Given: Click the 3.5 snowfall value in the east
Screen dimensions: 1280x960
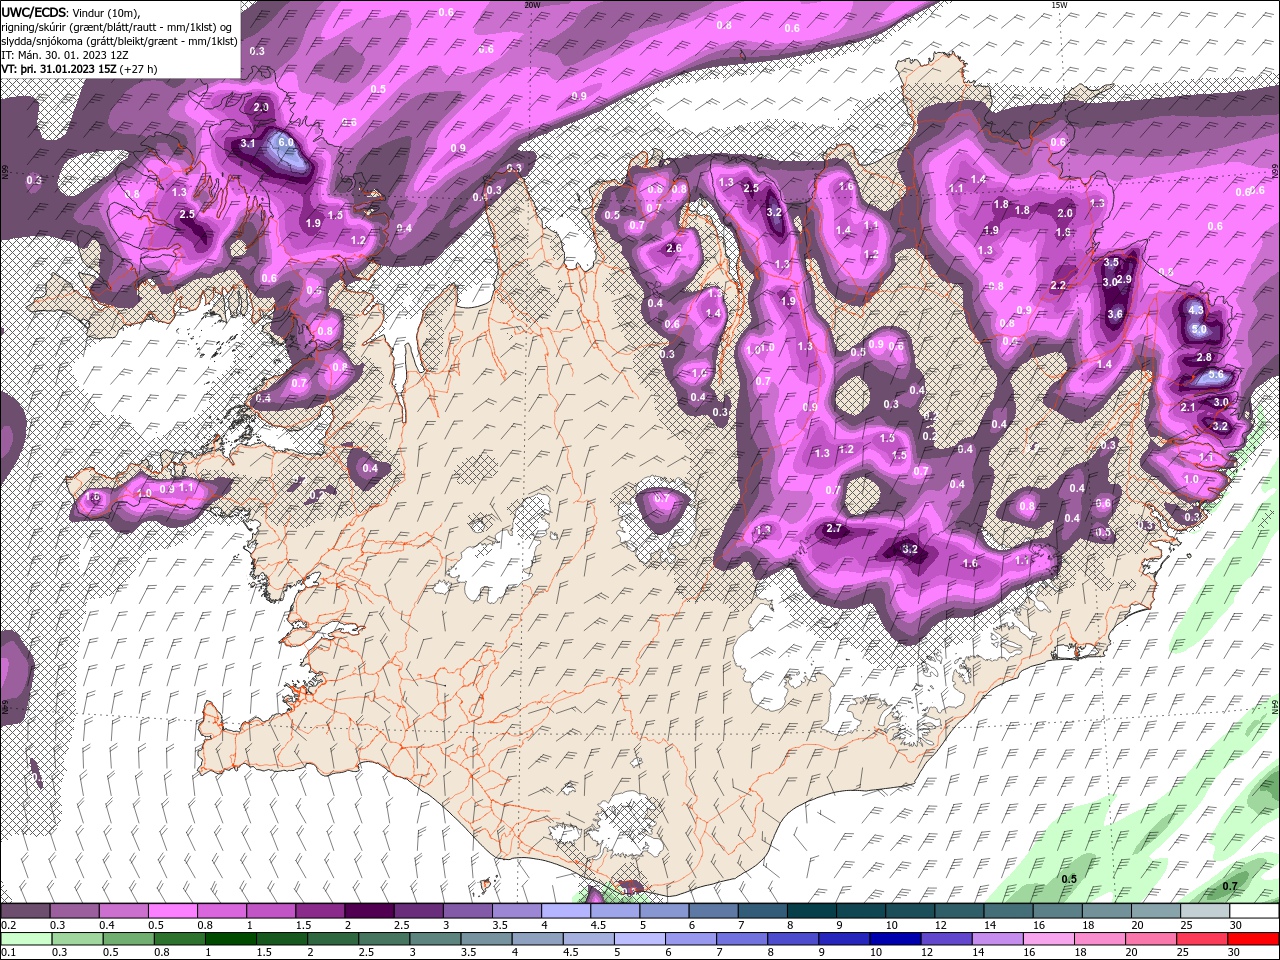Looking at the screenshot, I should coord(1111,263).
